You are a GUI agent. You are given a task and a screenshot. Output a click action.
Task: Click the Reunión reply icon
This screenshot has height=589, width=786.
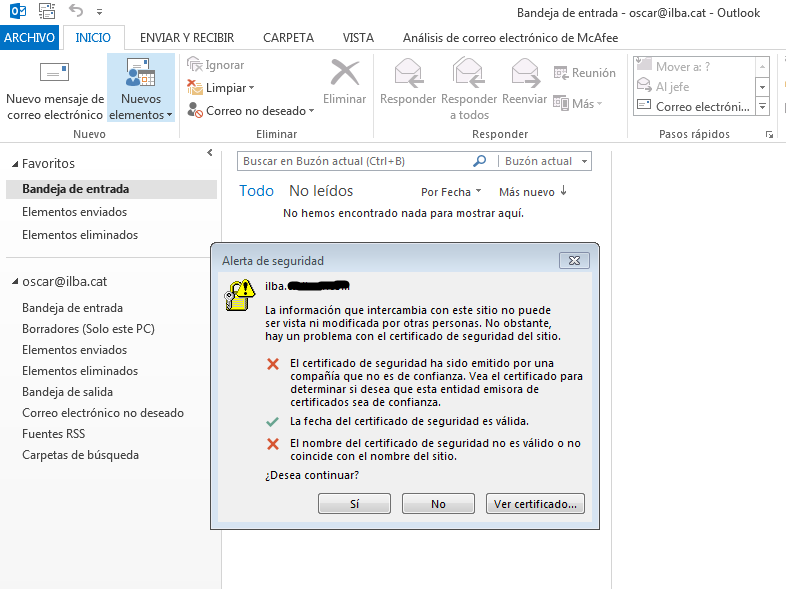560,73
